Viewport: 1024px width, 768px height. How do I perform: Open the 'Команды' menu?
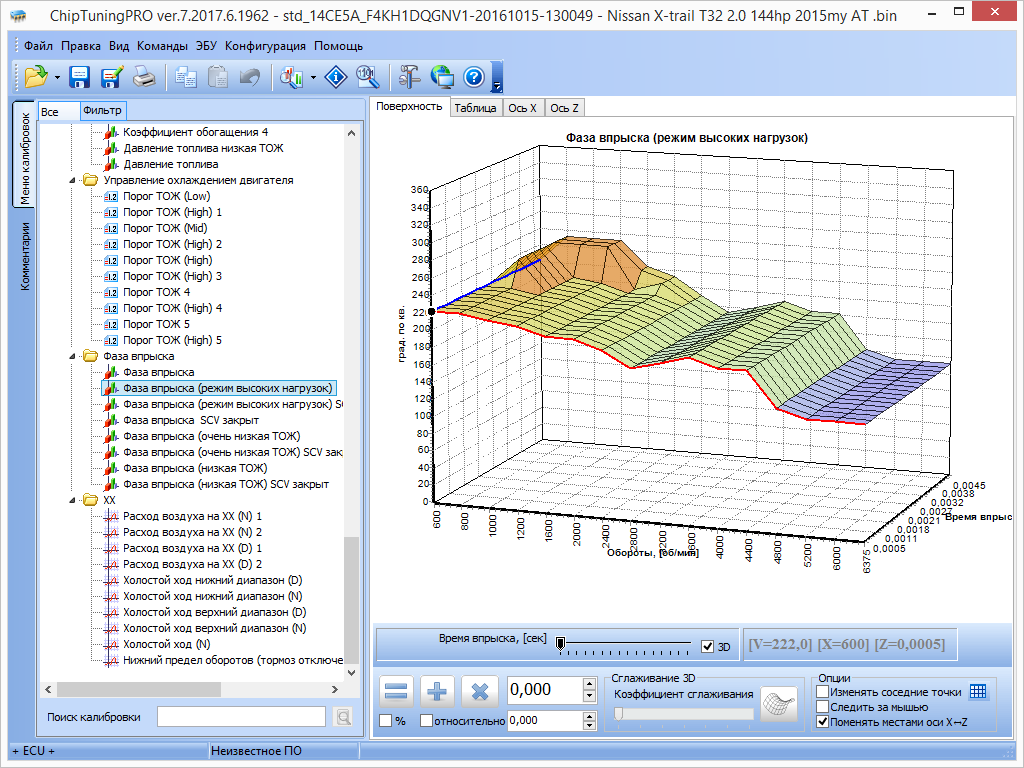[163, 46]
